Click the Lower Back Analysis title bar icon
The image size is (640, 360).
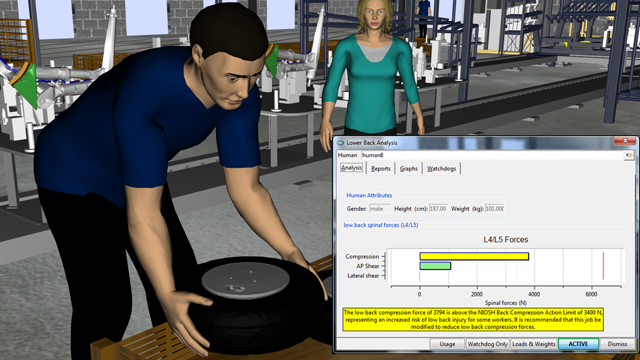(x=340, y=143)
